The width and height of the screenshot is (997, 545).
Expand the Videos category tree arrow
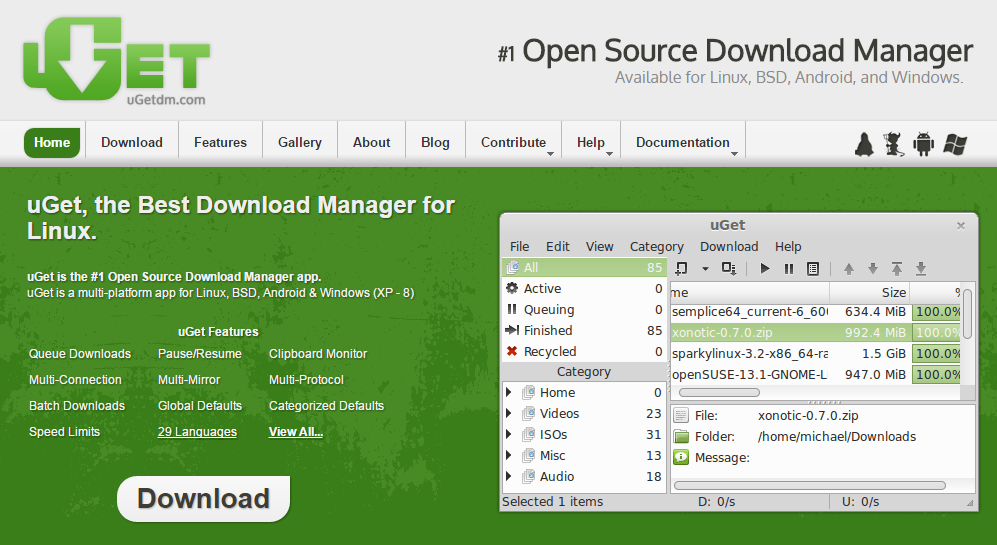pos(509,413)
